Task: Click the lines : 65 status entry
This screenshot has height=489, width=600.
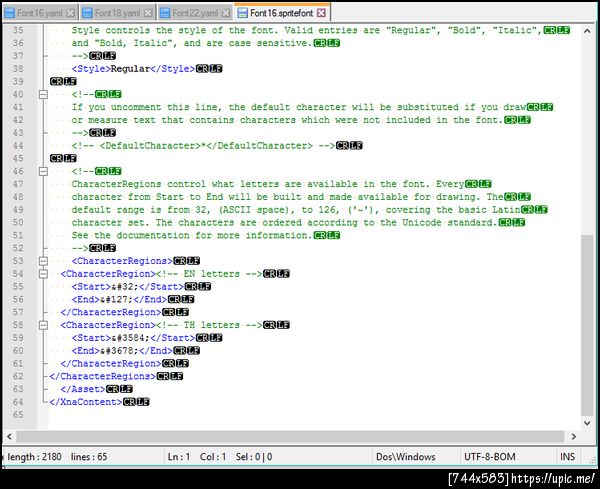Action: 89,457
